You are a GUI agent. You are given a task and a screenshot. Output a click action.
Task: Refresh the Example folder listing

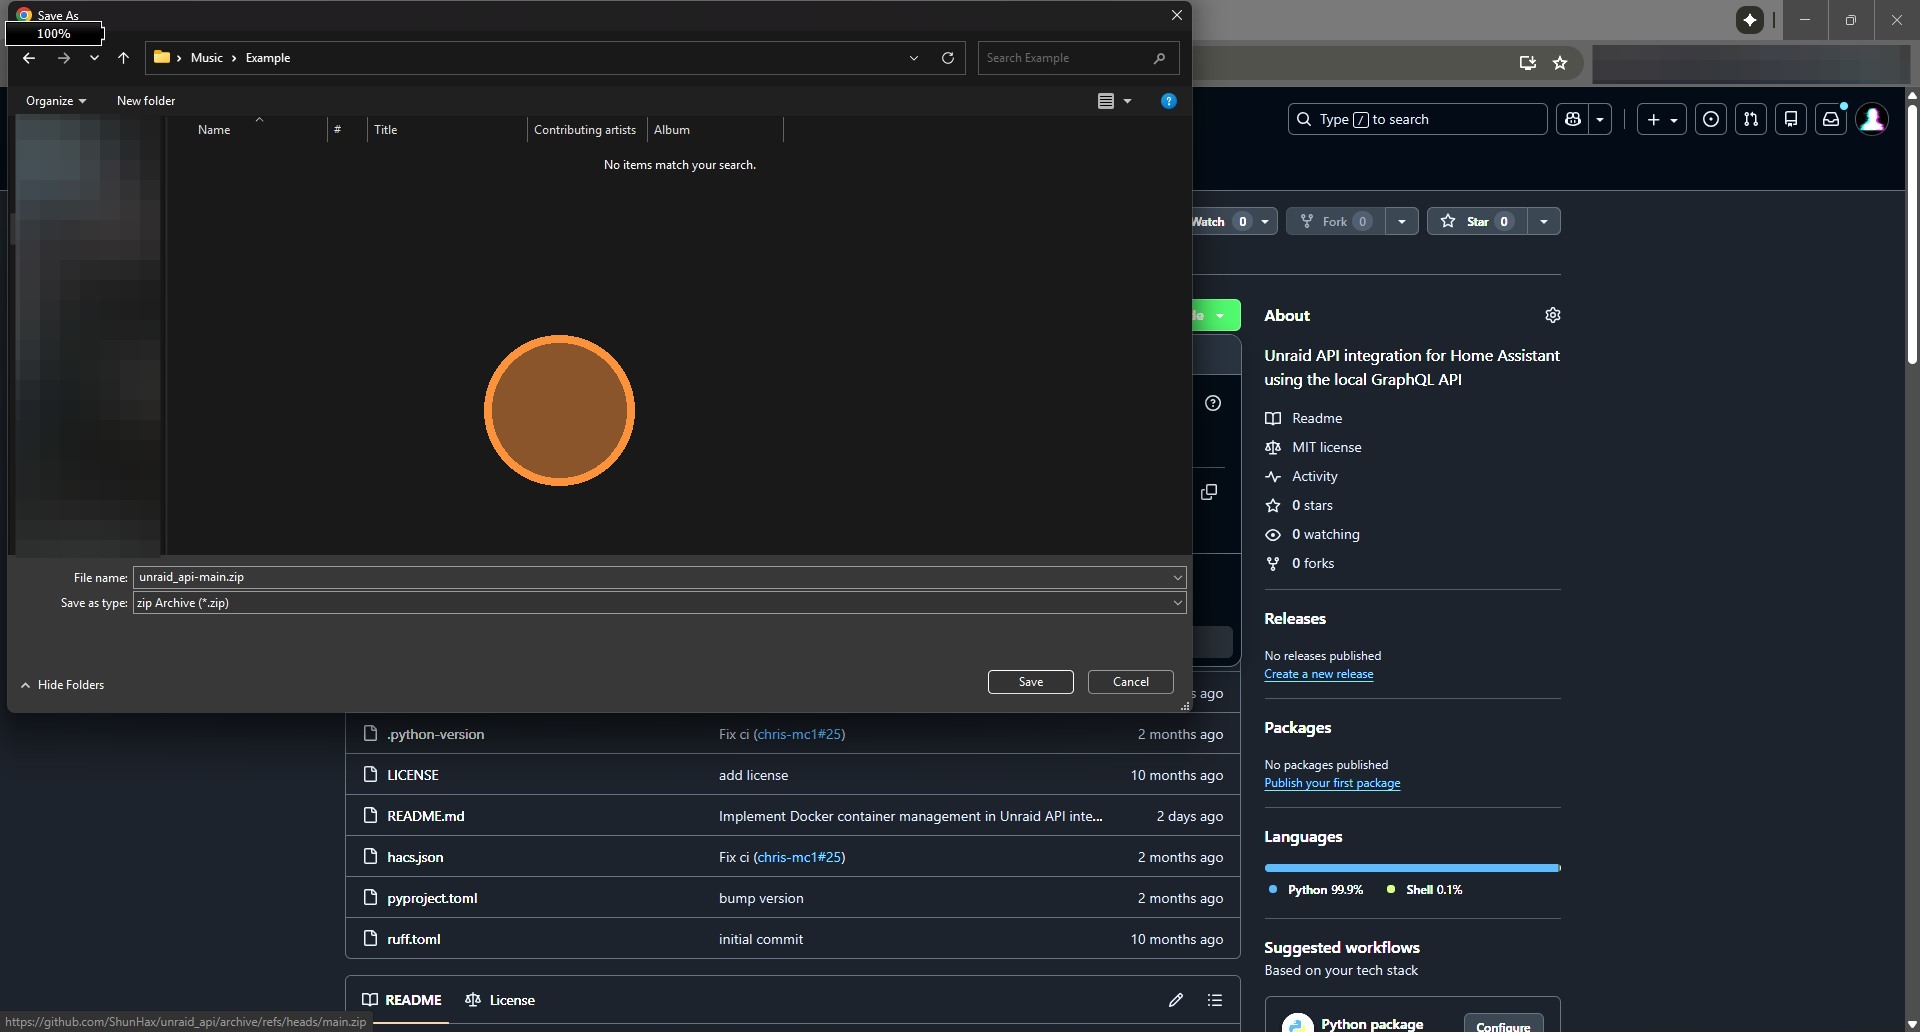[947, 58]
